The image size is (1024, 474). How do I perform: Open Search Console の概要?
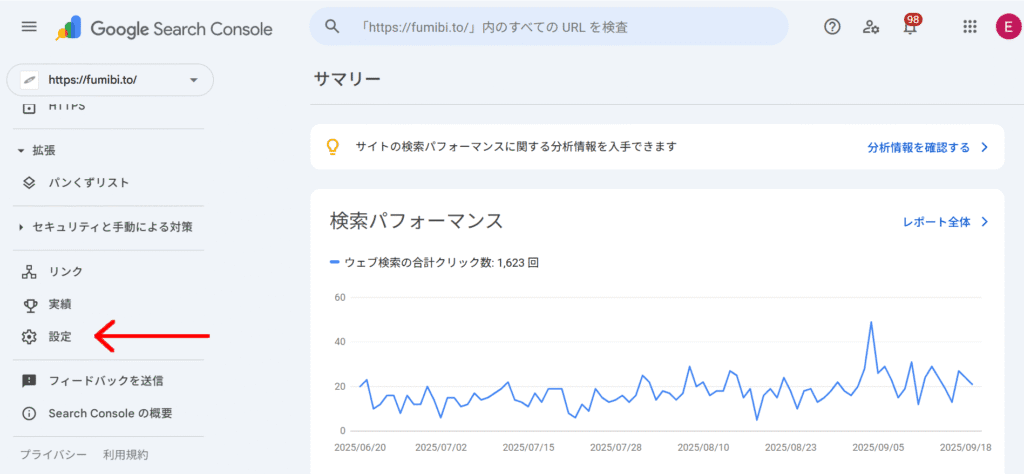click(108, 413)
